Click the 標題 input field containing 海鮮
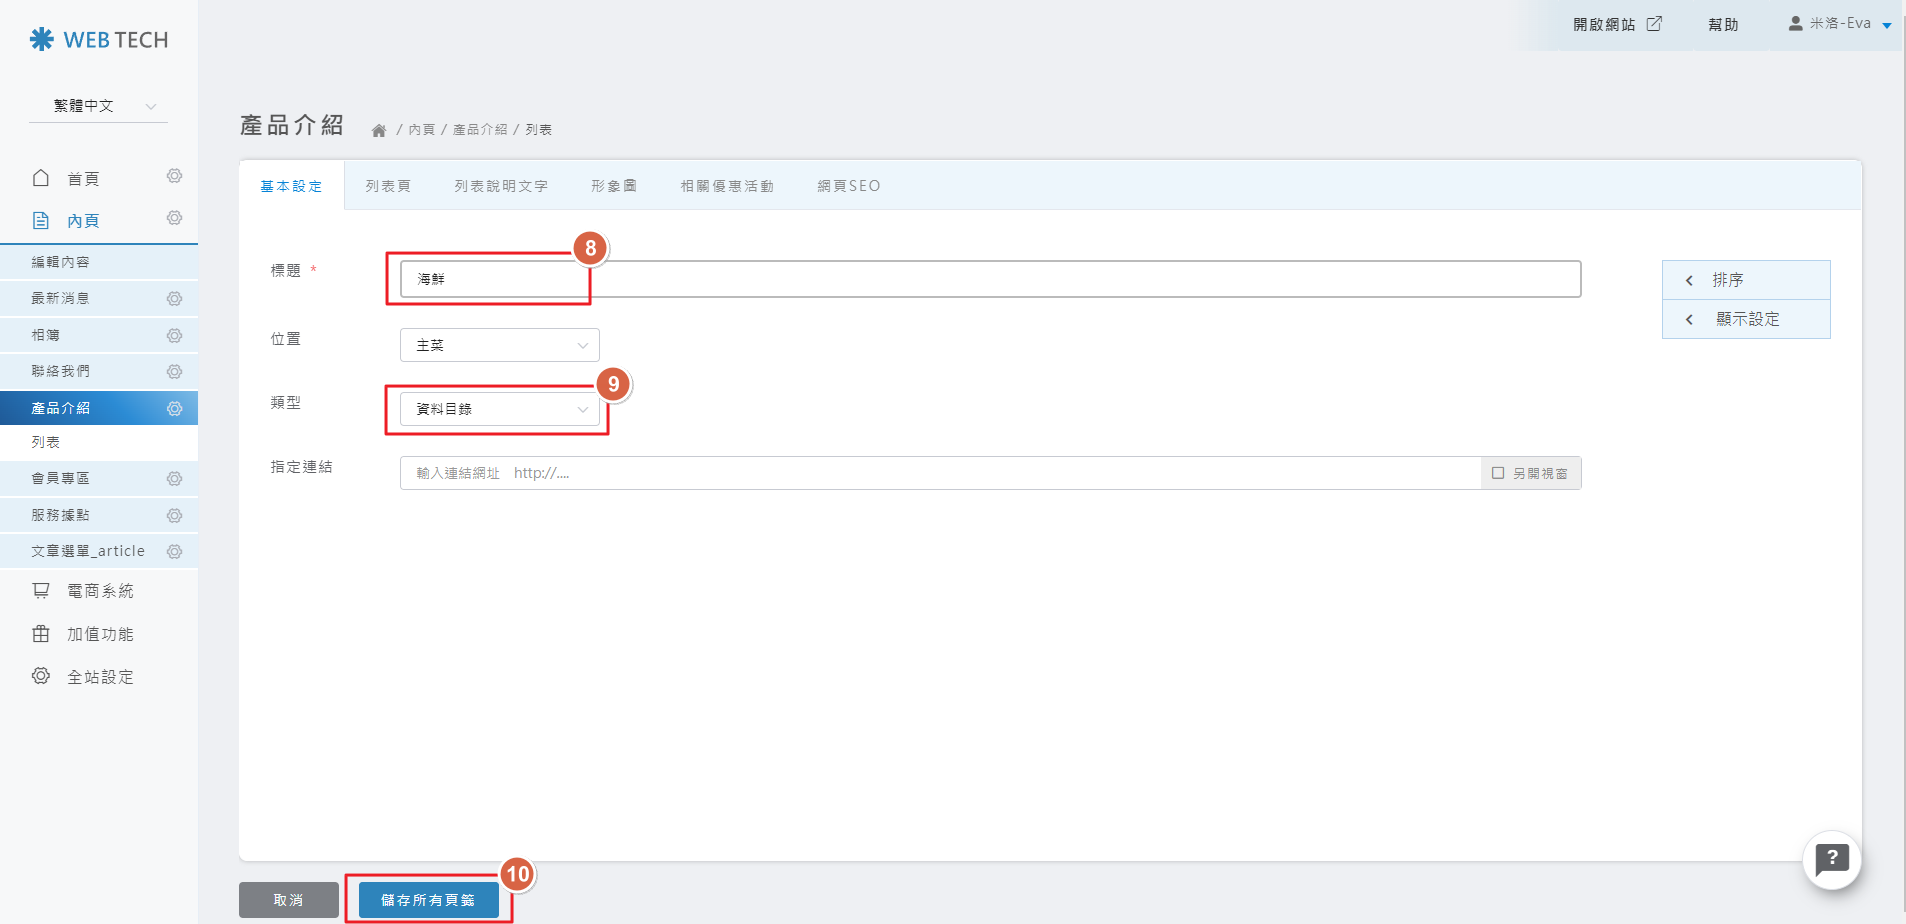Viewport: 1906px width, 924px height. pyautogui.click(x=990, y=279)
